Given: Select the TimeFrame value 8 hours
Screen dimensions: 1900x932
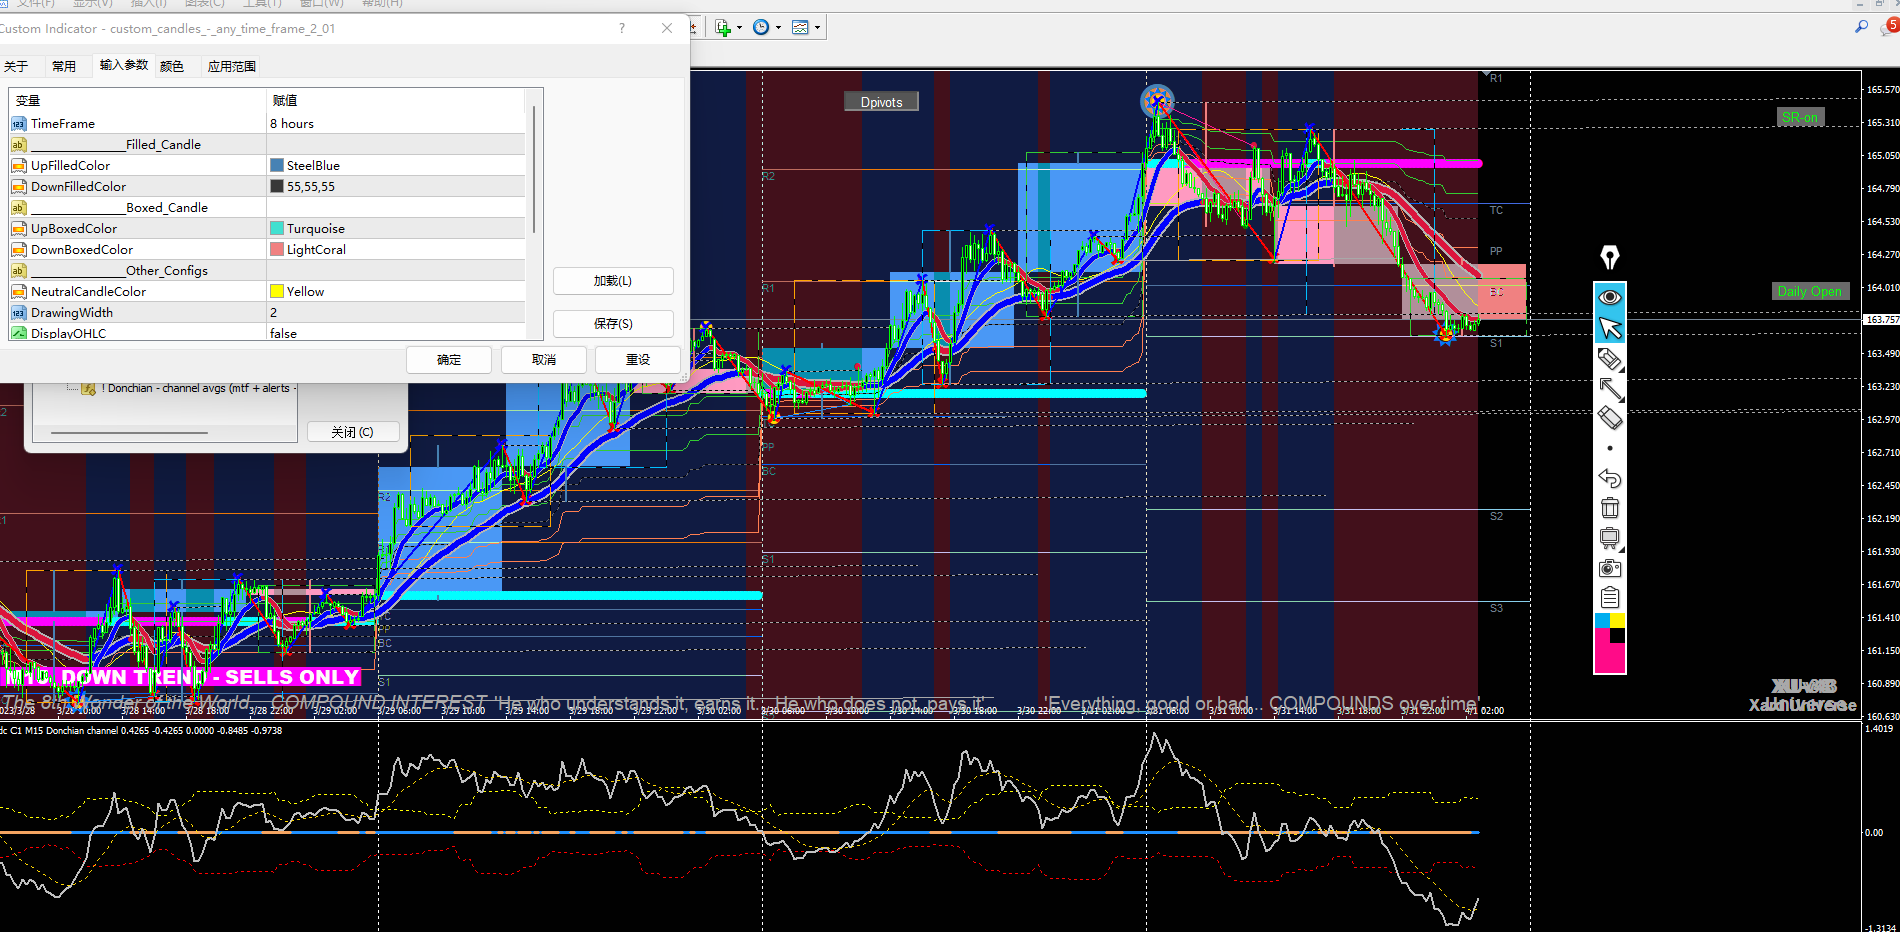Looking at the screenshot, I should point(396,124).
